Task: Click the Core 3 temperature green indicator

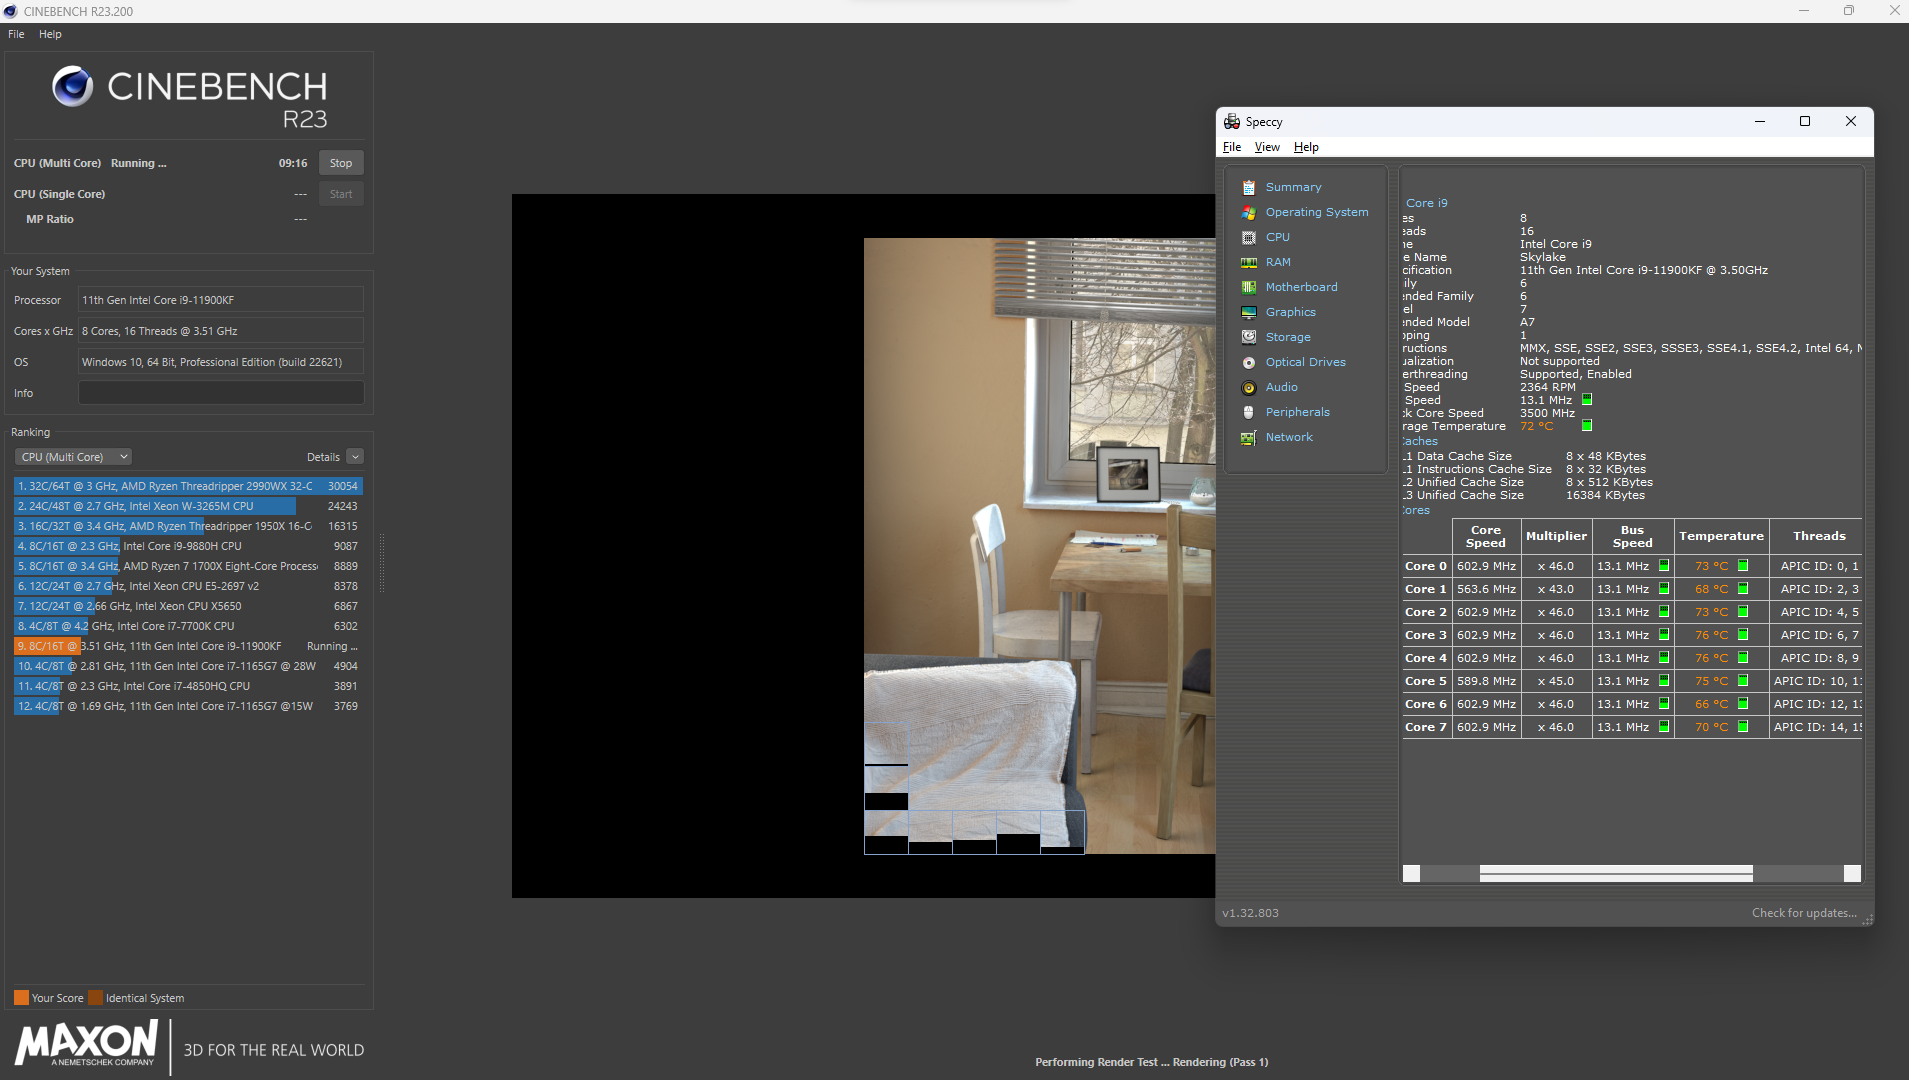Action: pyautogui.click(x=1743, y=635)
